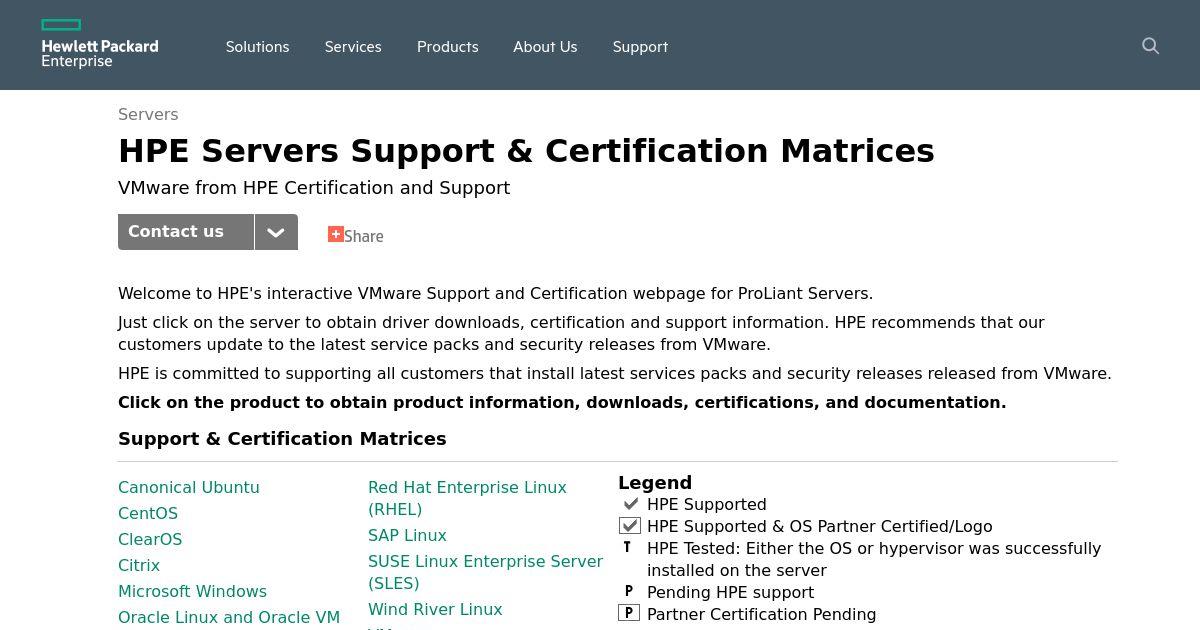Open the search magnifier icon
Image resolution: width=1200 pixels, height=630 pixels.
1150,46
